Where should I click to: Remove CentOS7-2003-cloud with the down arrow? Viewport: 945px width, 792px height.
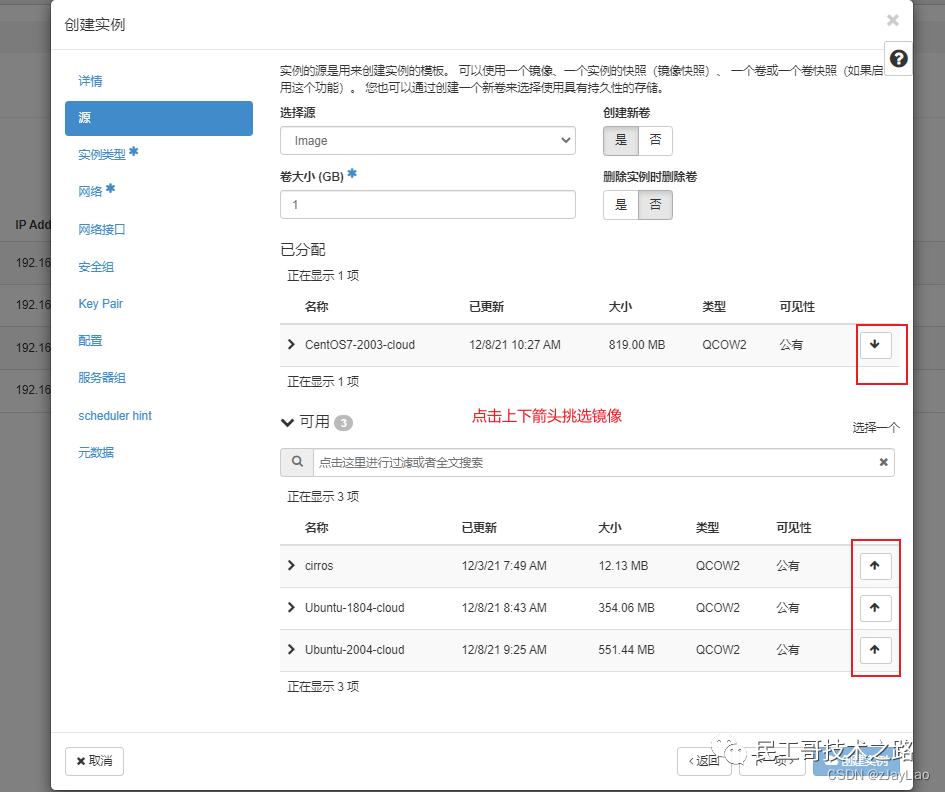(875, 345)
